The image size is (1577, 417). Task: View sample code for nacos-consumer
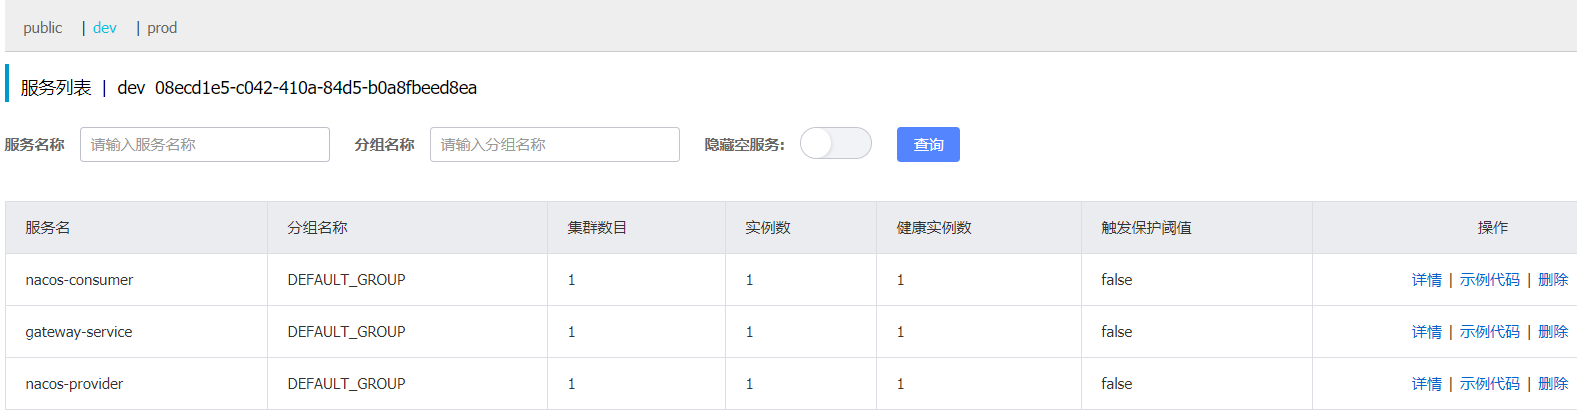pos(1489,280)
